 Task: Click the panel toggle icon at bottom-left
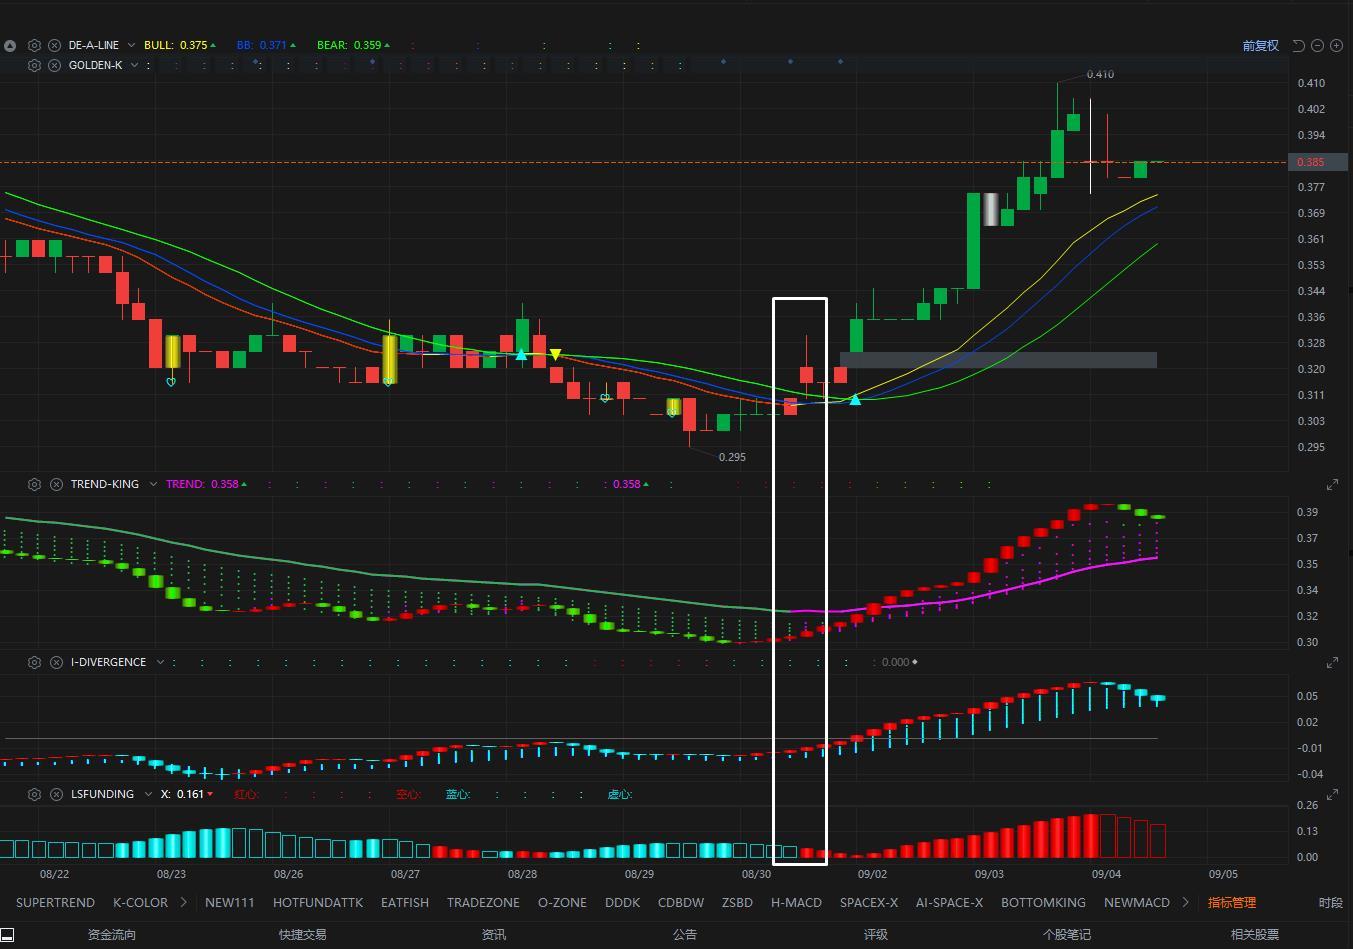pos(7,935)
